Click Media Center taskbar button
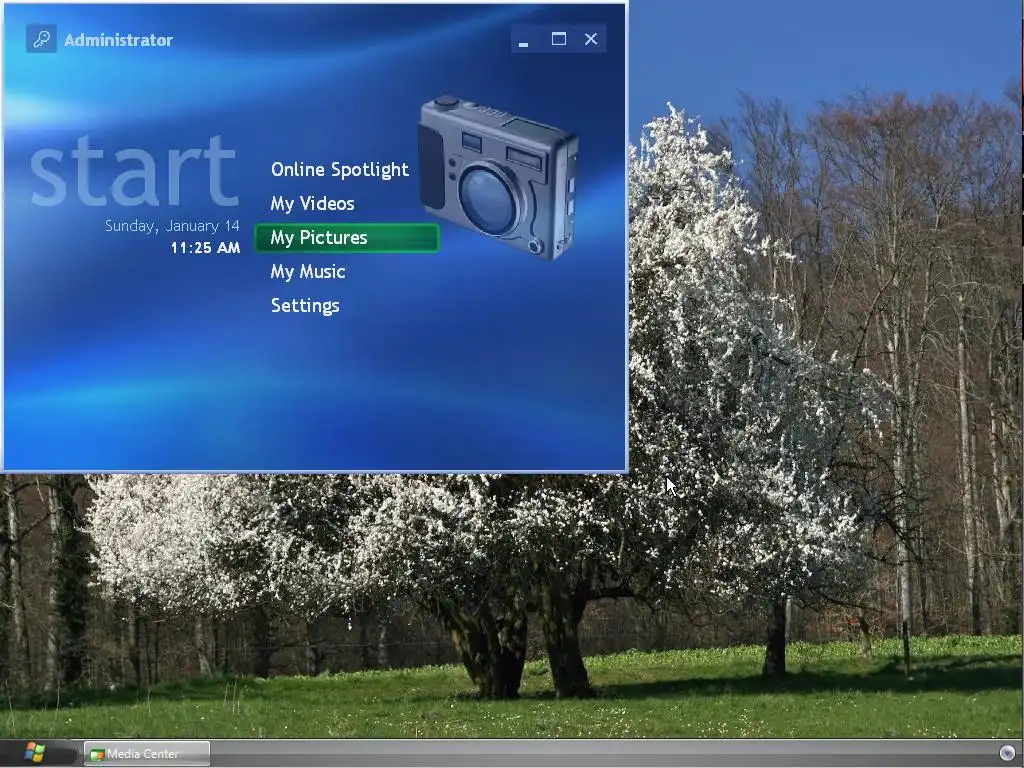The height and width of the screenshot is (768, 1024). pos(147,754)
